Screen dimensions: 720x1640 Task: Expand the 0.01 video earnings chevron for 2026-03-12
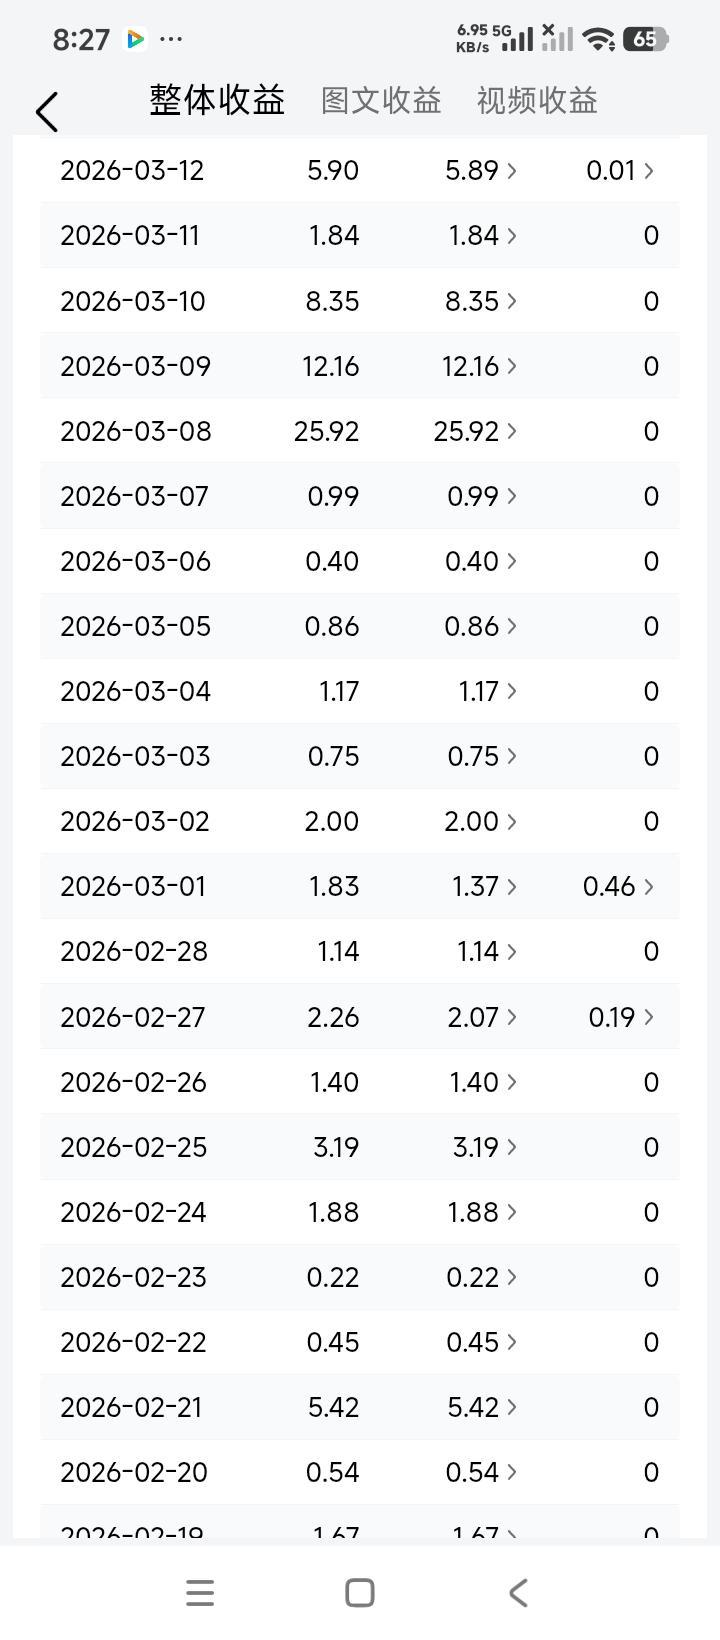[649, 170]
